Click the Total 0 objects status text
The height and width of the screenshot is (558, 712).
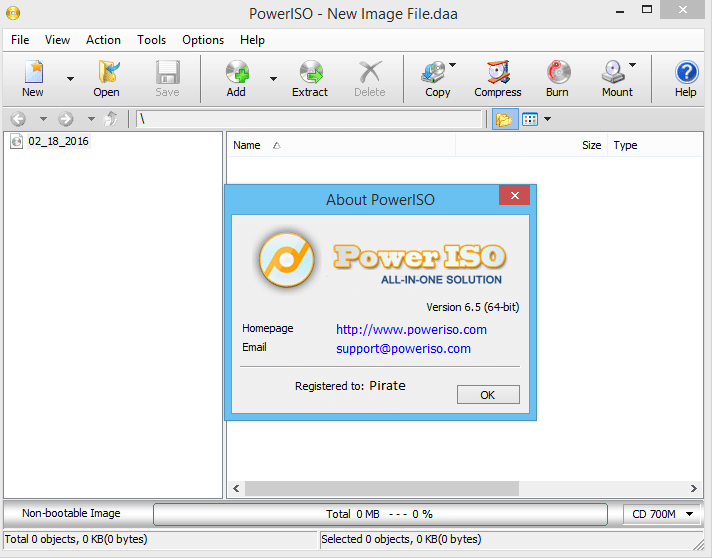(76, 539)
